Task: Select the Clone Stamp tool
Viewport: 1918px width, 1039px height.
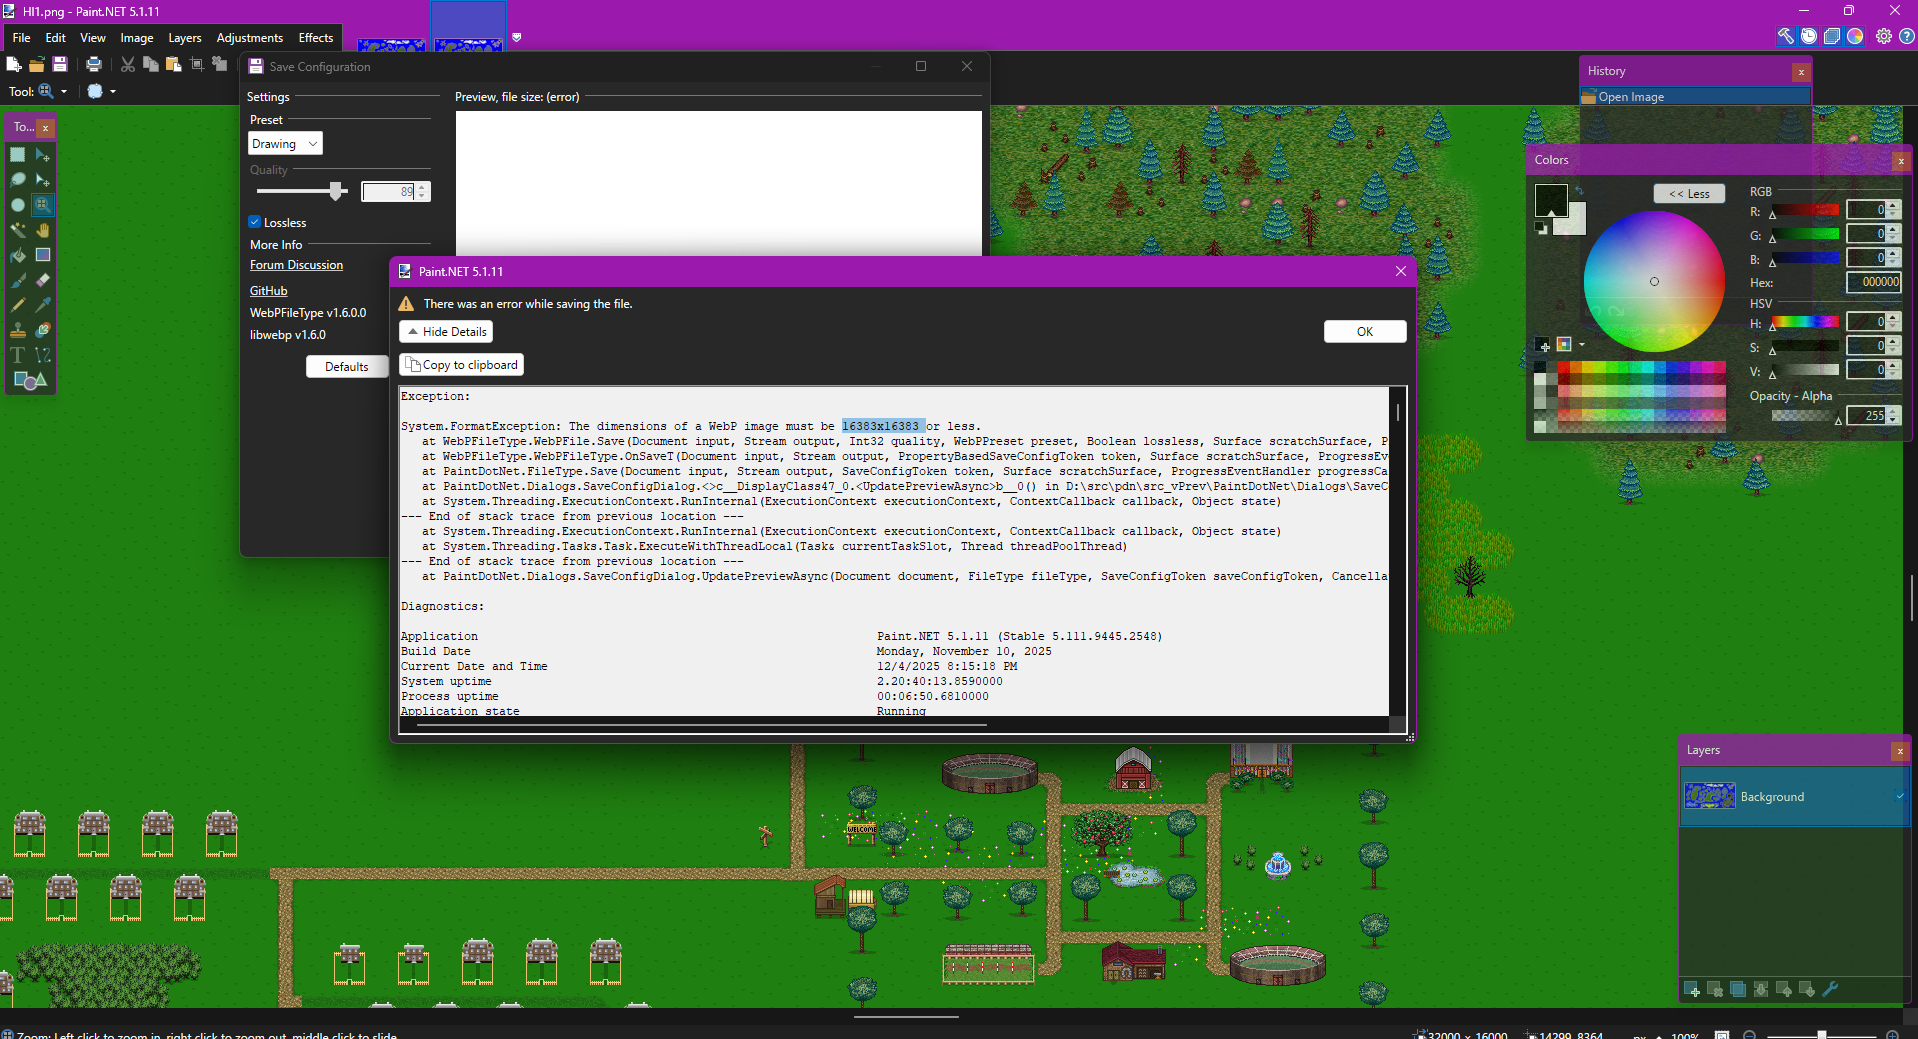Action: 18,330
